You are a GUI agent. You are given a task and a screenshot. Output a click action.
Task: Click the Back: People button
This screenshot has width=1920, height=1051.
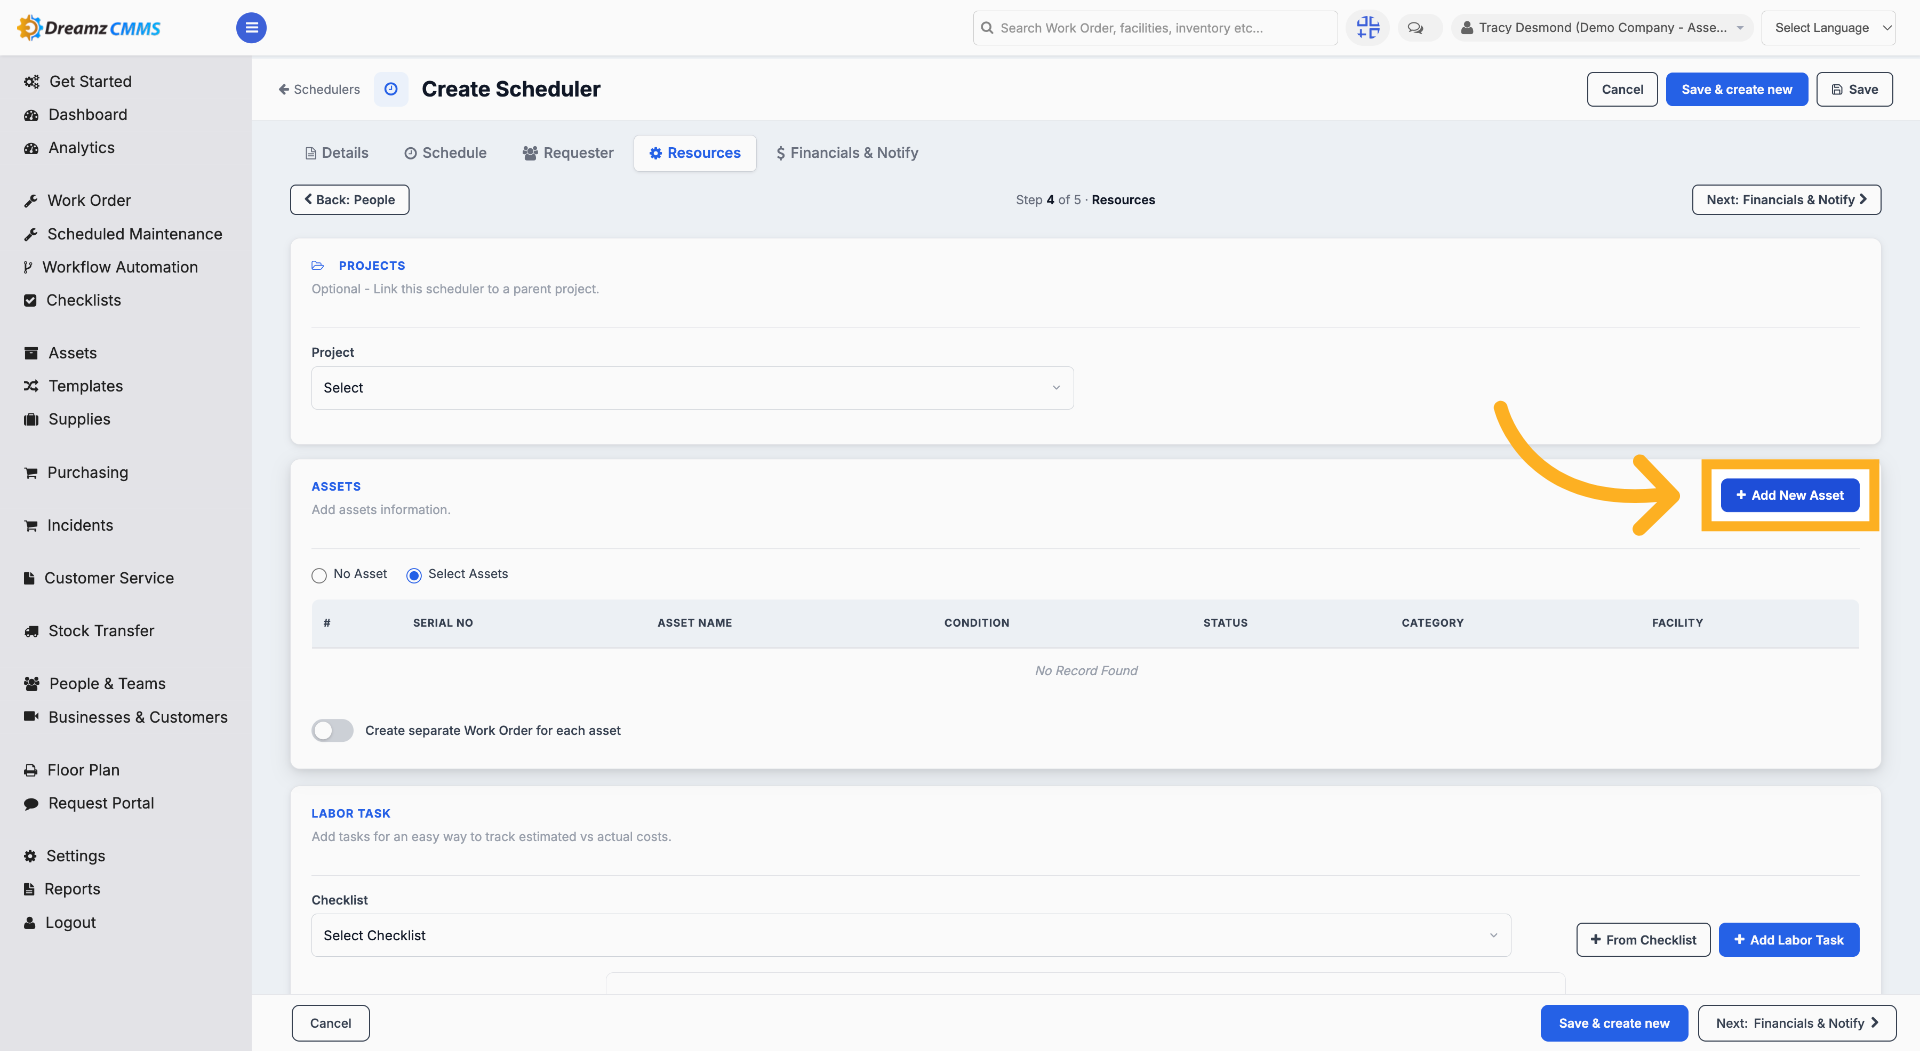[350, 200]
